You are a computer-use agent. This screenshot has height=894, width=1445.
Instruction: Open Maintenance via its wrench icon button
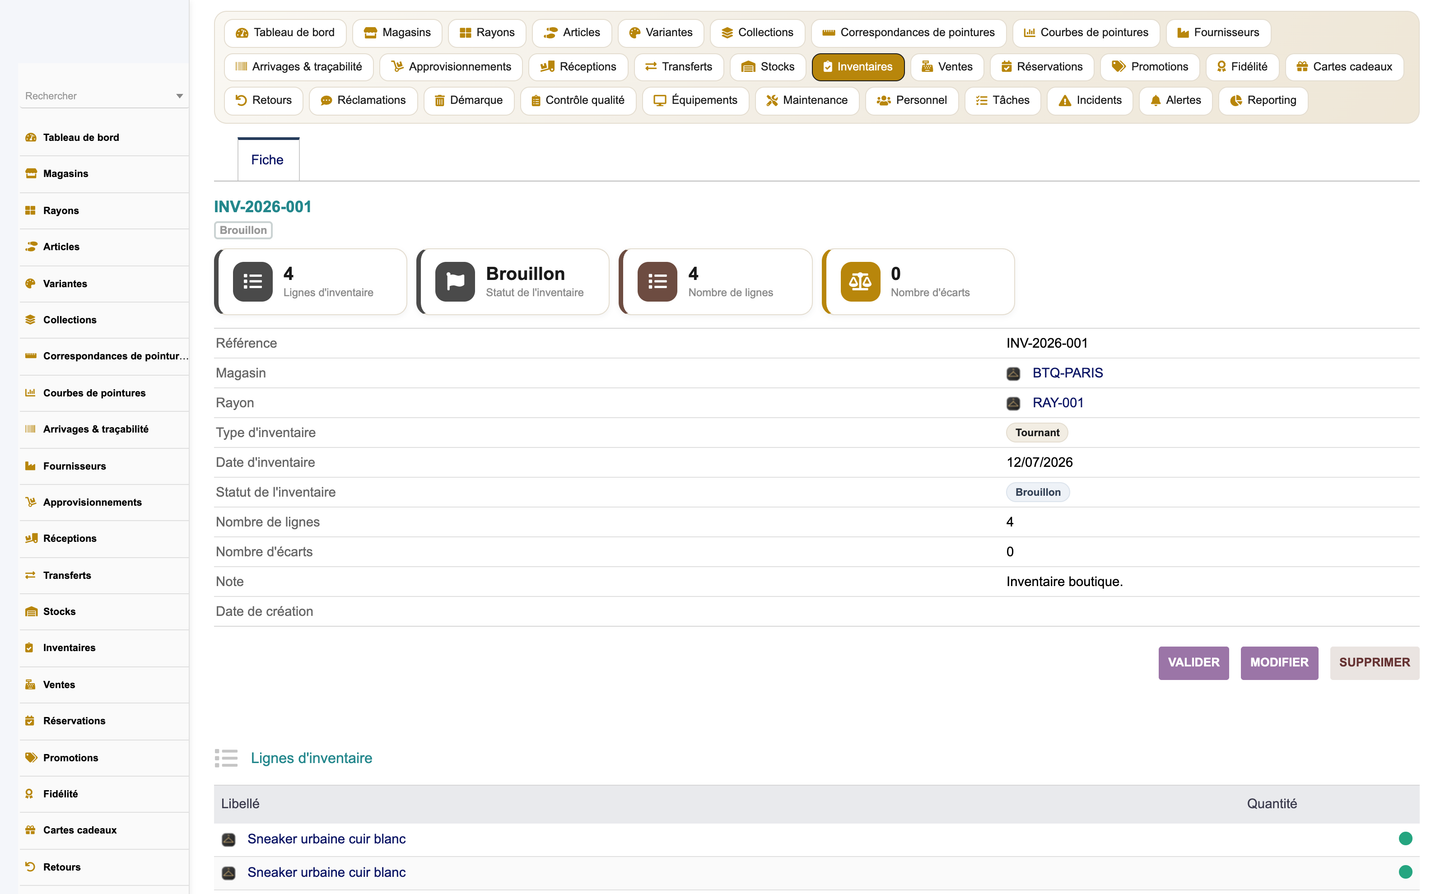click(807, 100)
